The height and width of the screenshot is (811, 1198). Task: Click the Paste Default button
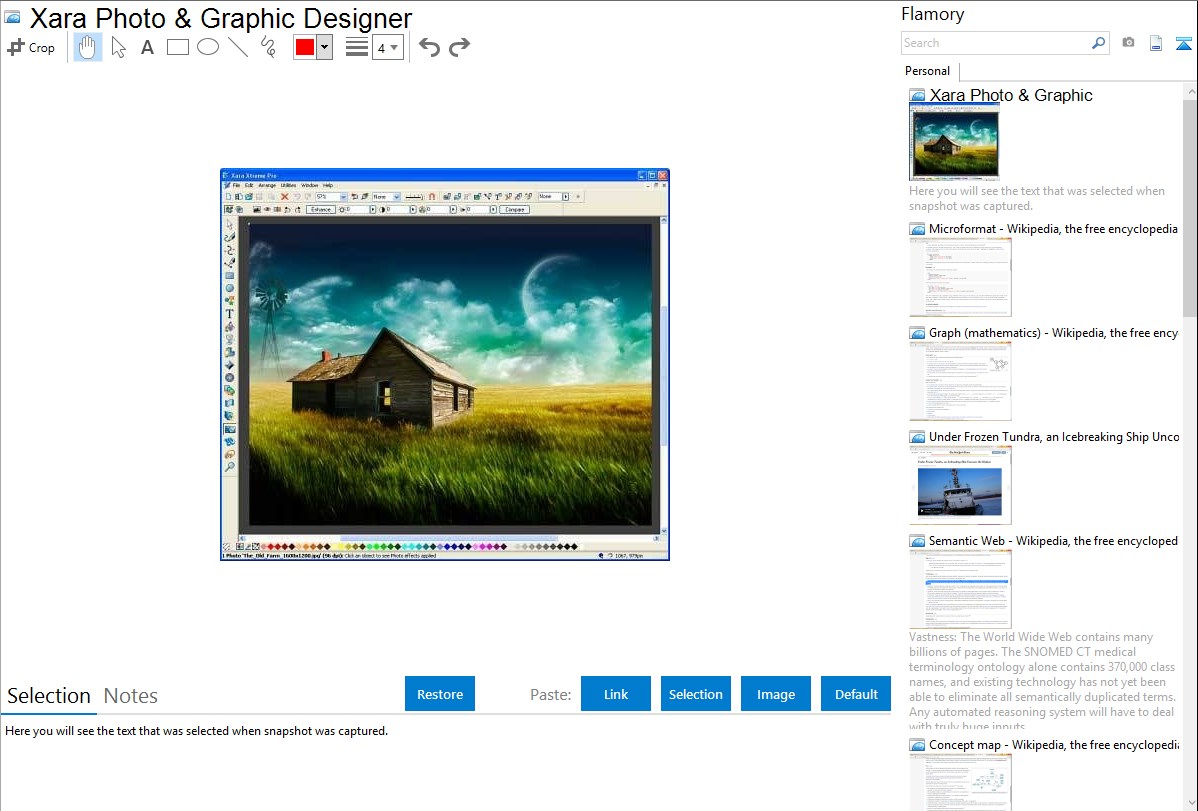tap(856, 694)
